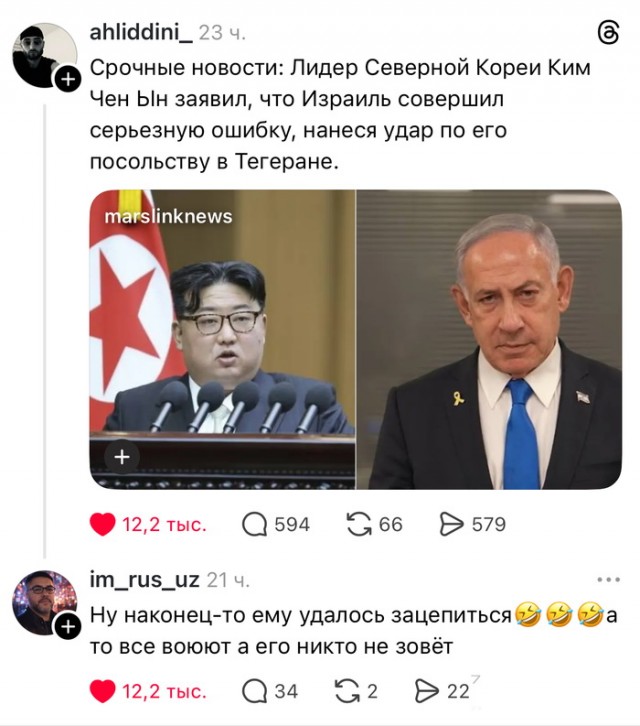Open the post text starting with Срочные новости

pos(340,114)
